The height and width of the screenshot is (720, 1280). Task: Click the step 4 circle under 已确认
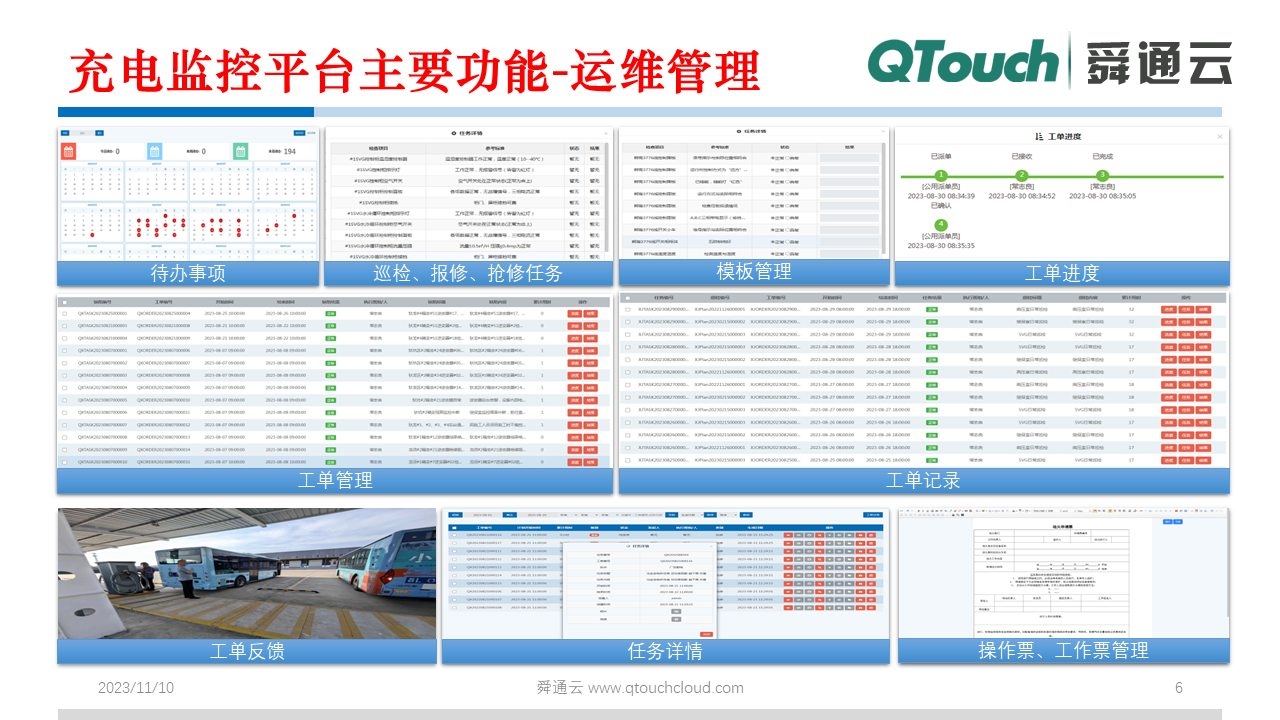pyautogui.click(x=940, y=225)
